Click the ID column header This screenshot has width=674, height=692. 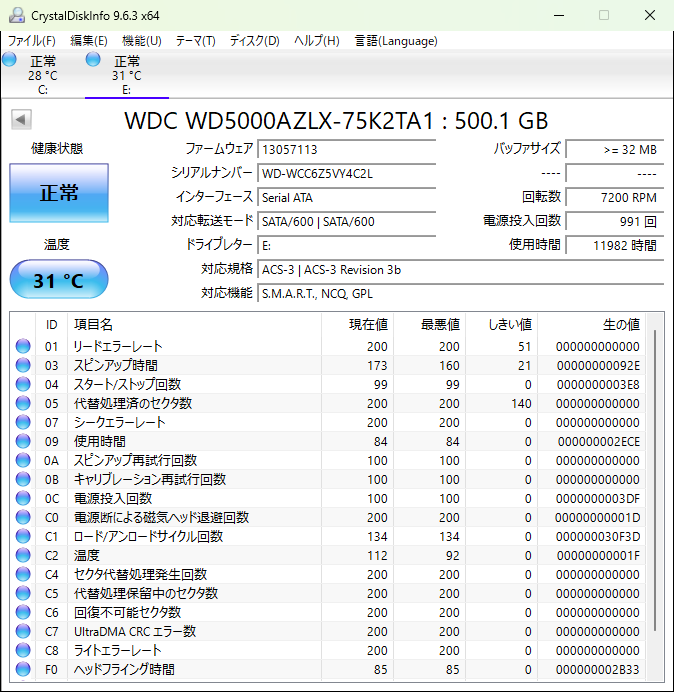[x=51, y=325]
